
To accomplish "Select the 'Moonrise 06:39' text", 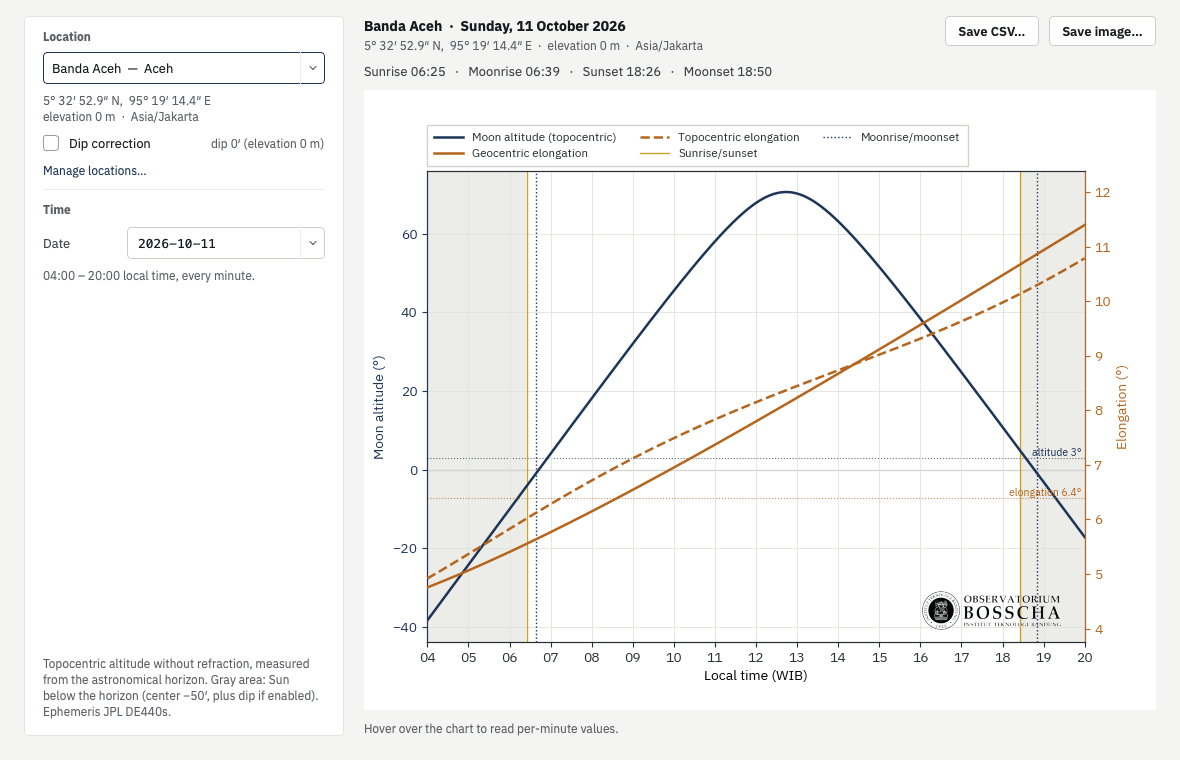I will 514,71.
